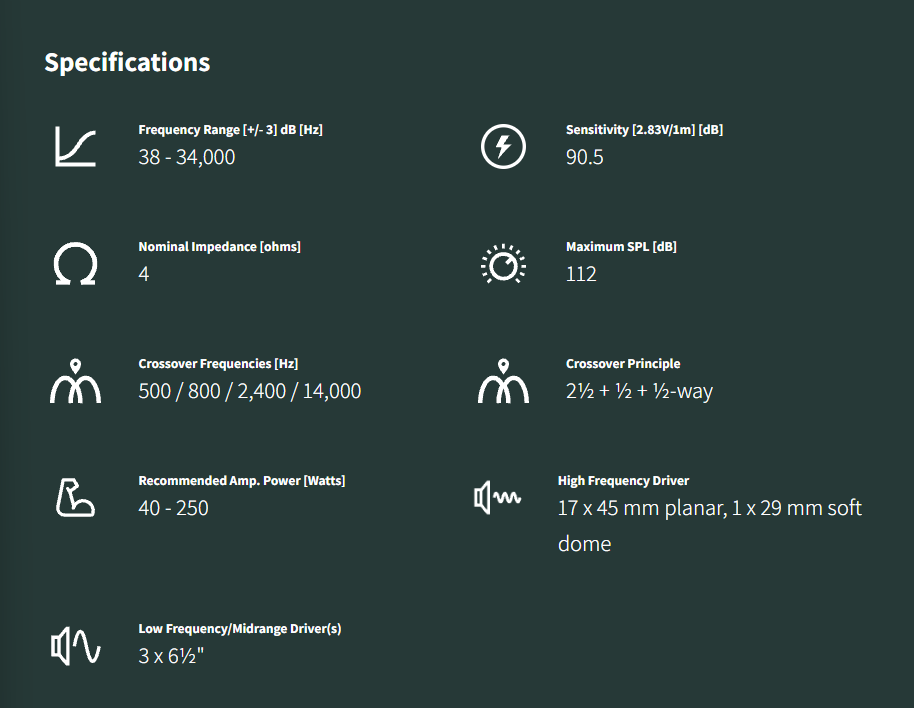Click the 500 / 800 / 2,400 / 14,000 text

[x=250, y=391]
